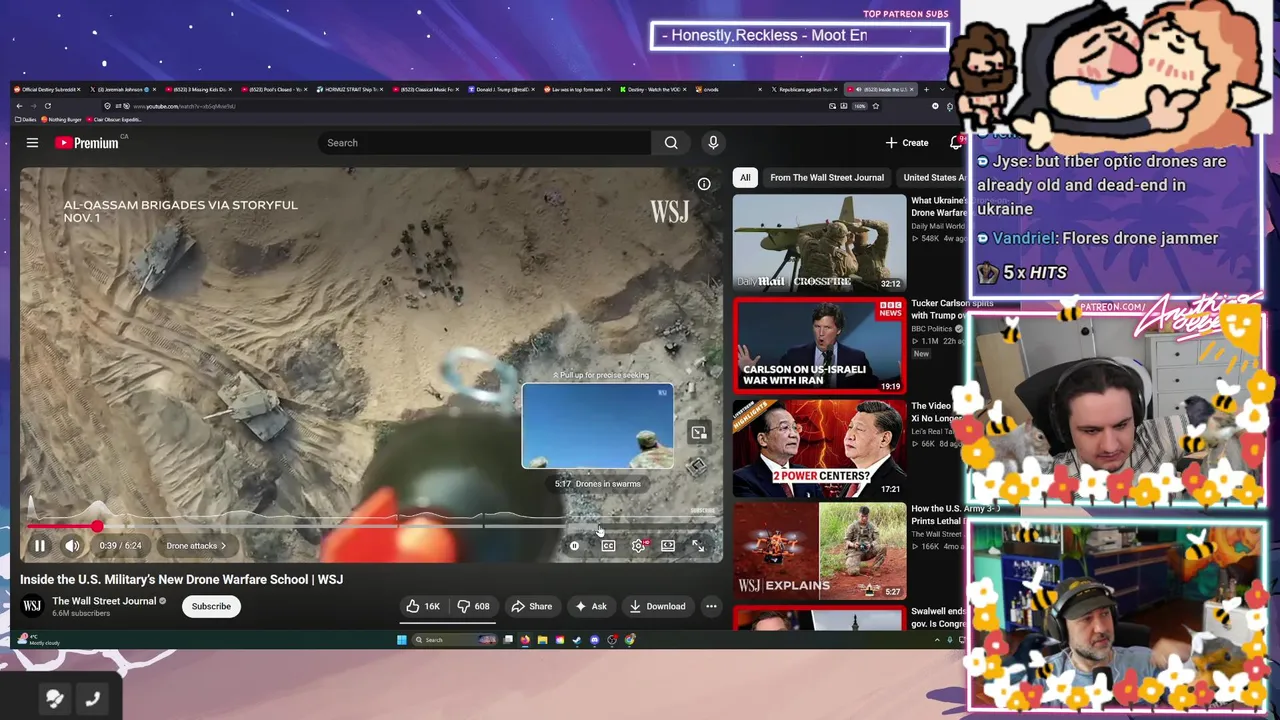Open more actions three-dot menu
1280x720 pixels.
(x=711, y=606)
